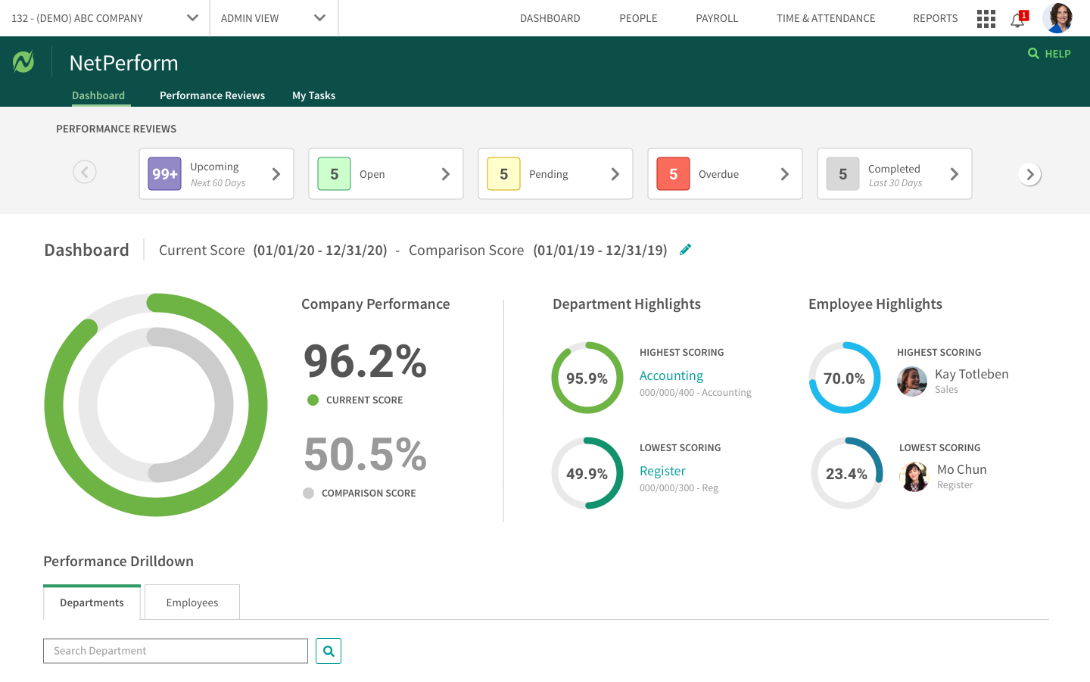
Task: Click the Accounting department link
Action: [x=671, y=376]
